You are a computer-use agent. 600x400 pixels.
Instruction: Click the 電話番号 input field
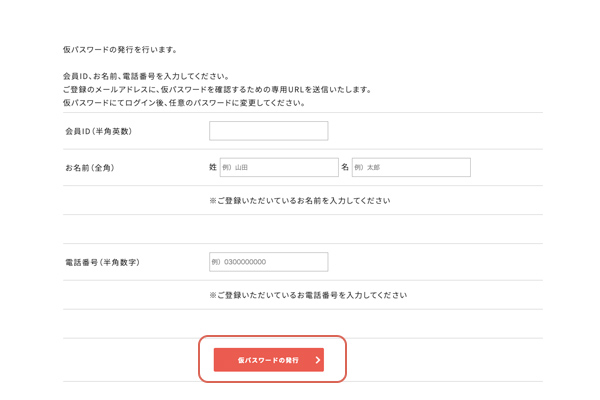(x=268, y=262)
